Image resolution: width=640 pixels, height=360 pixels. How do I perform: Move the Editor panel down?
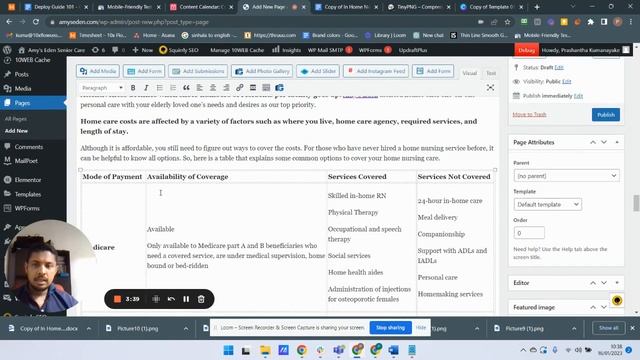[x=604, y=283]
